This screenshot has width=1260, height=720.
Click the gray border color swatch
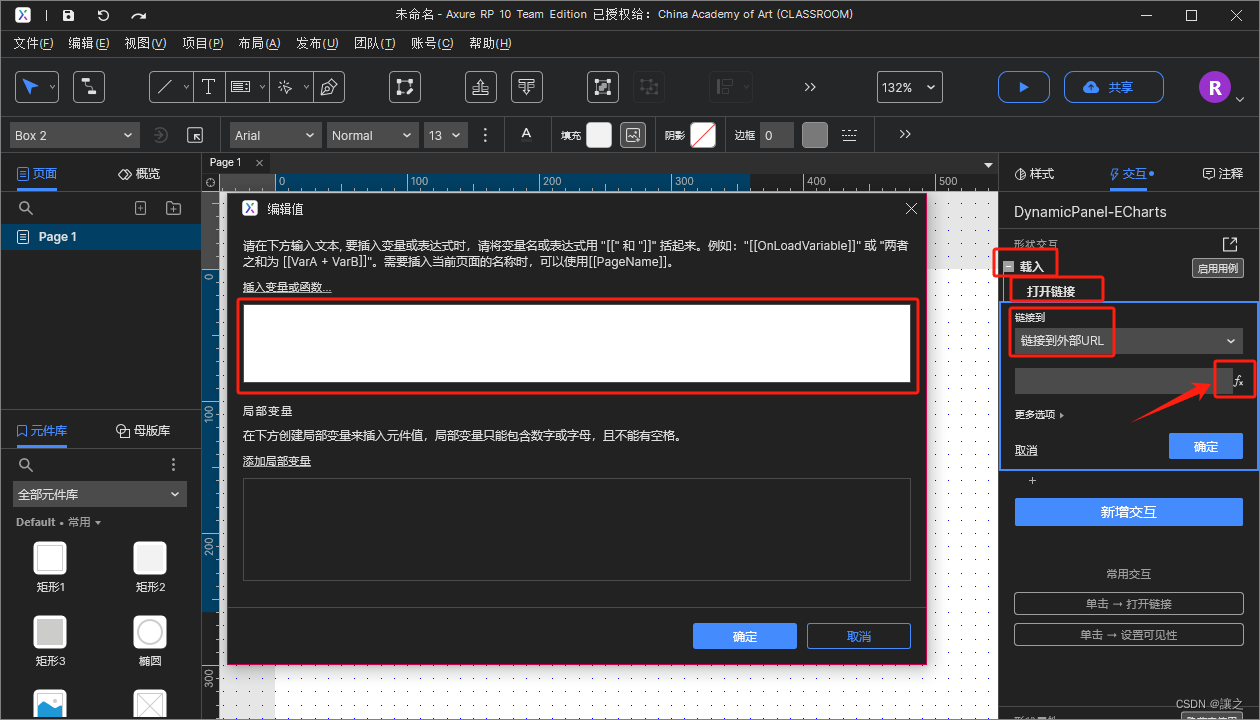coord(815,135)
